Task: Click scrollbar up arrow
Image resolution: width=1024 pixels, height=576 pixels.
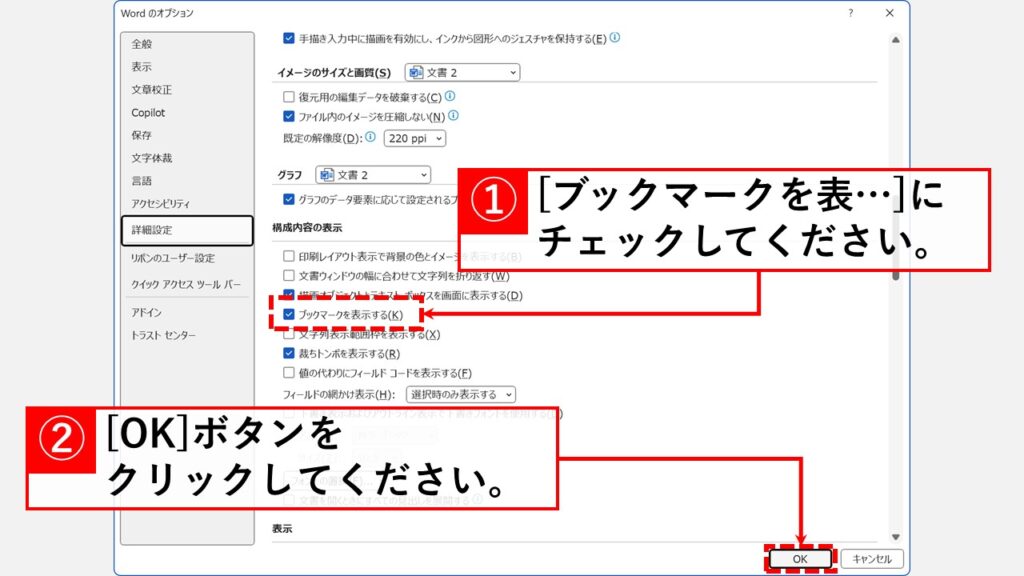Action: (896, 40)
